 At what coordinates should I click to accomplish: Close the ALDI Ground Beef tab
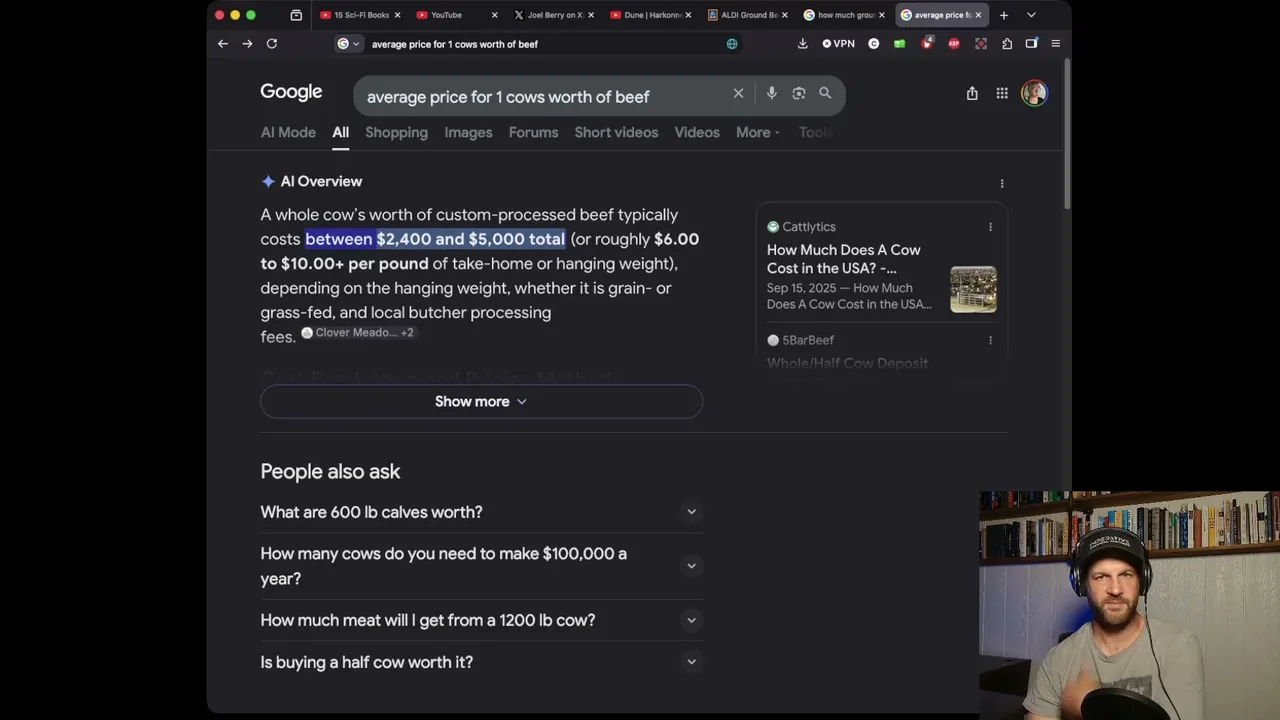(784, 15)
